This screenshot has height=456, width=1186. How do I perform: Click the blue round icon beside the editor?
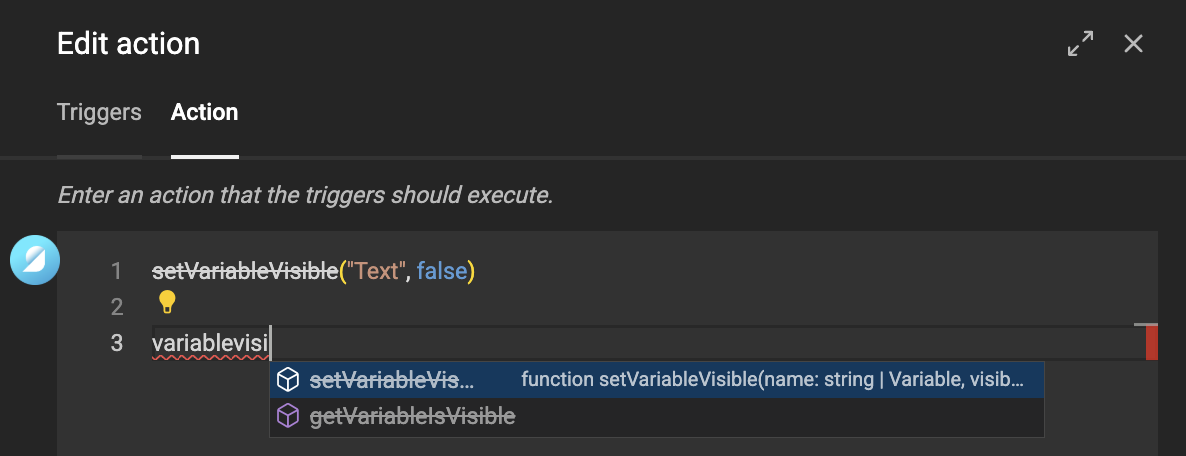pos(35,262)
